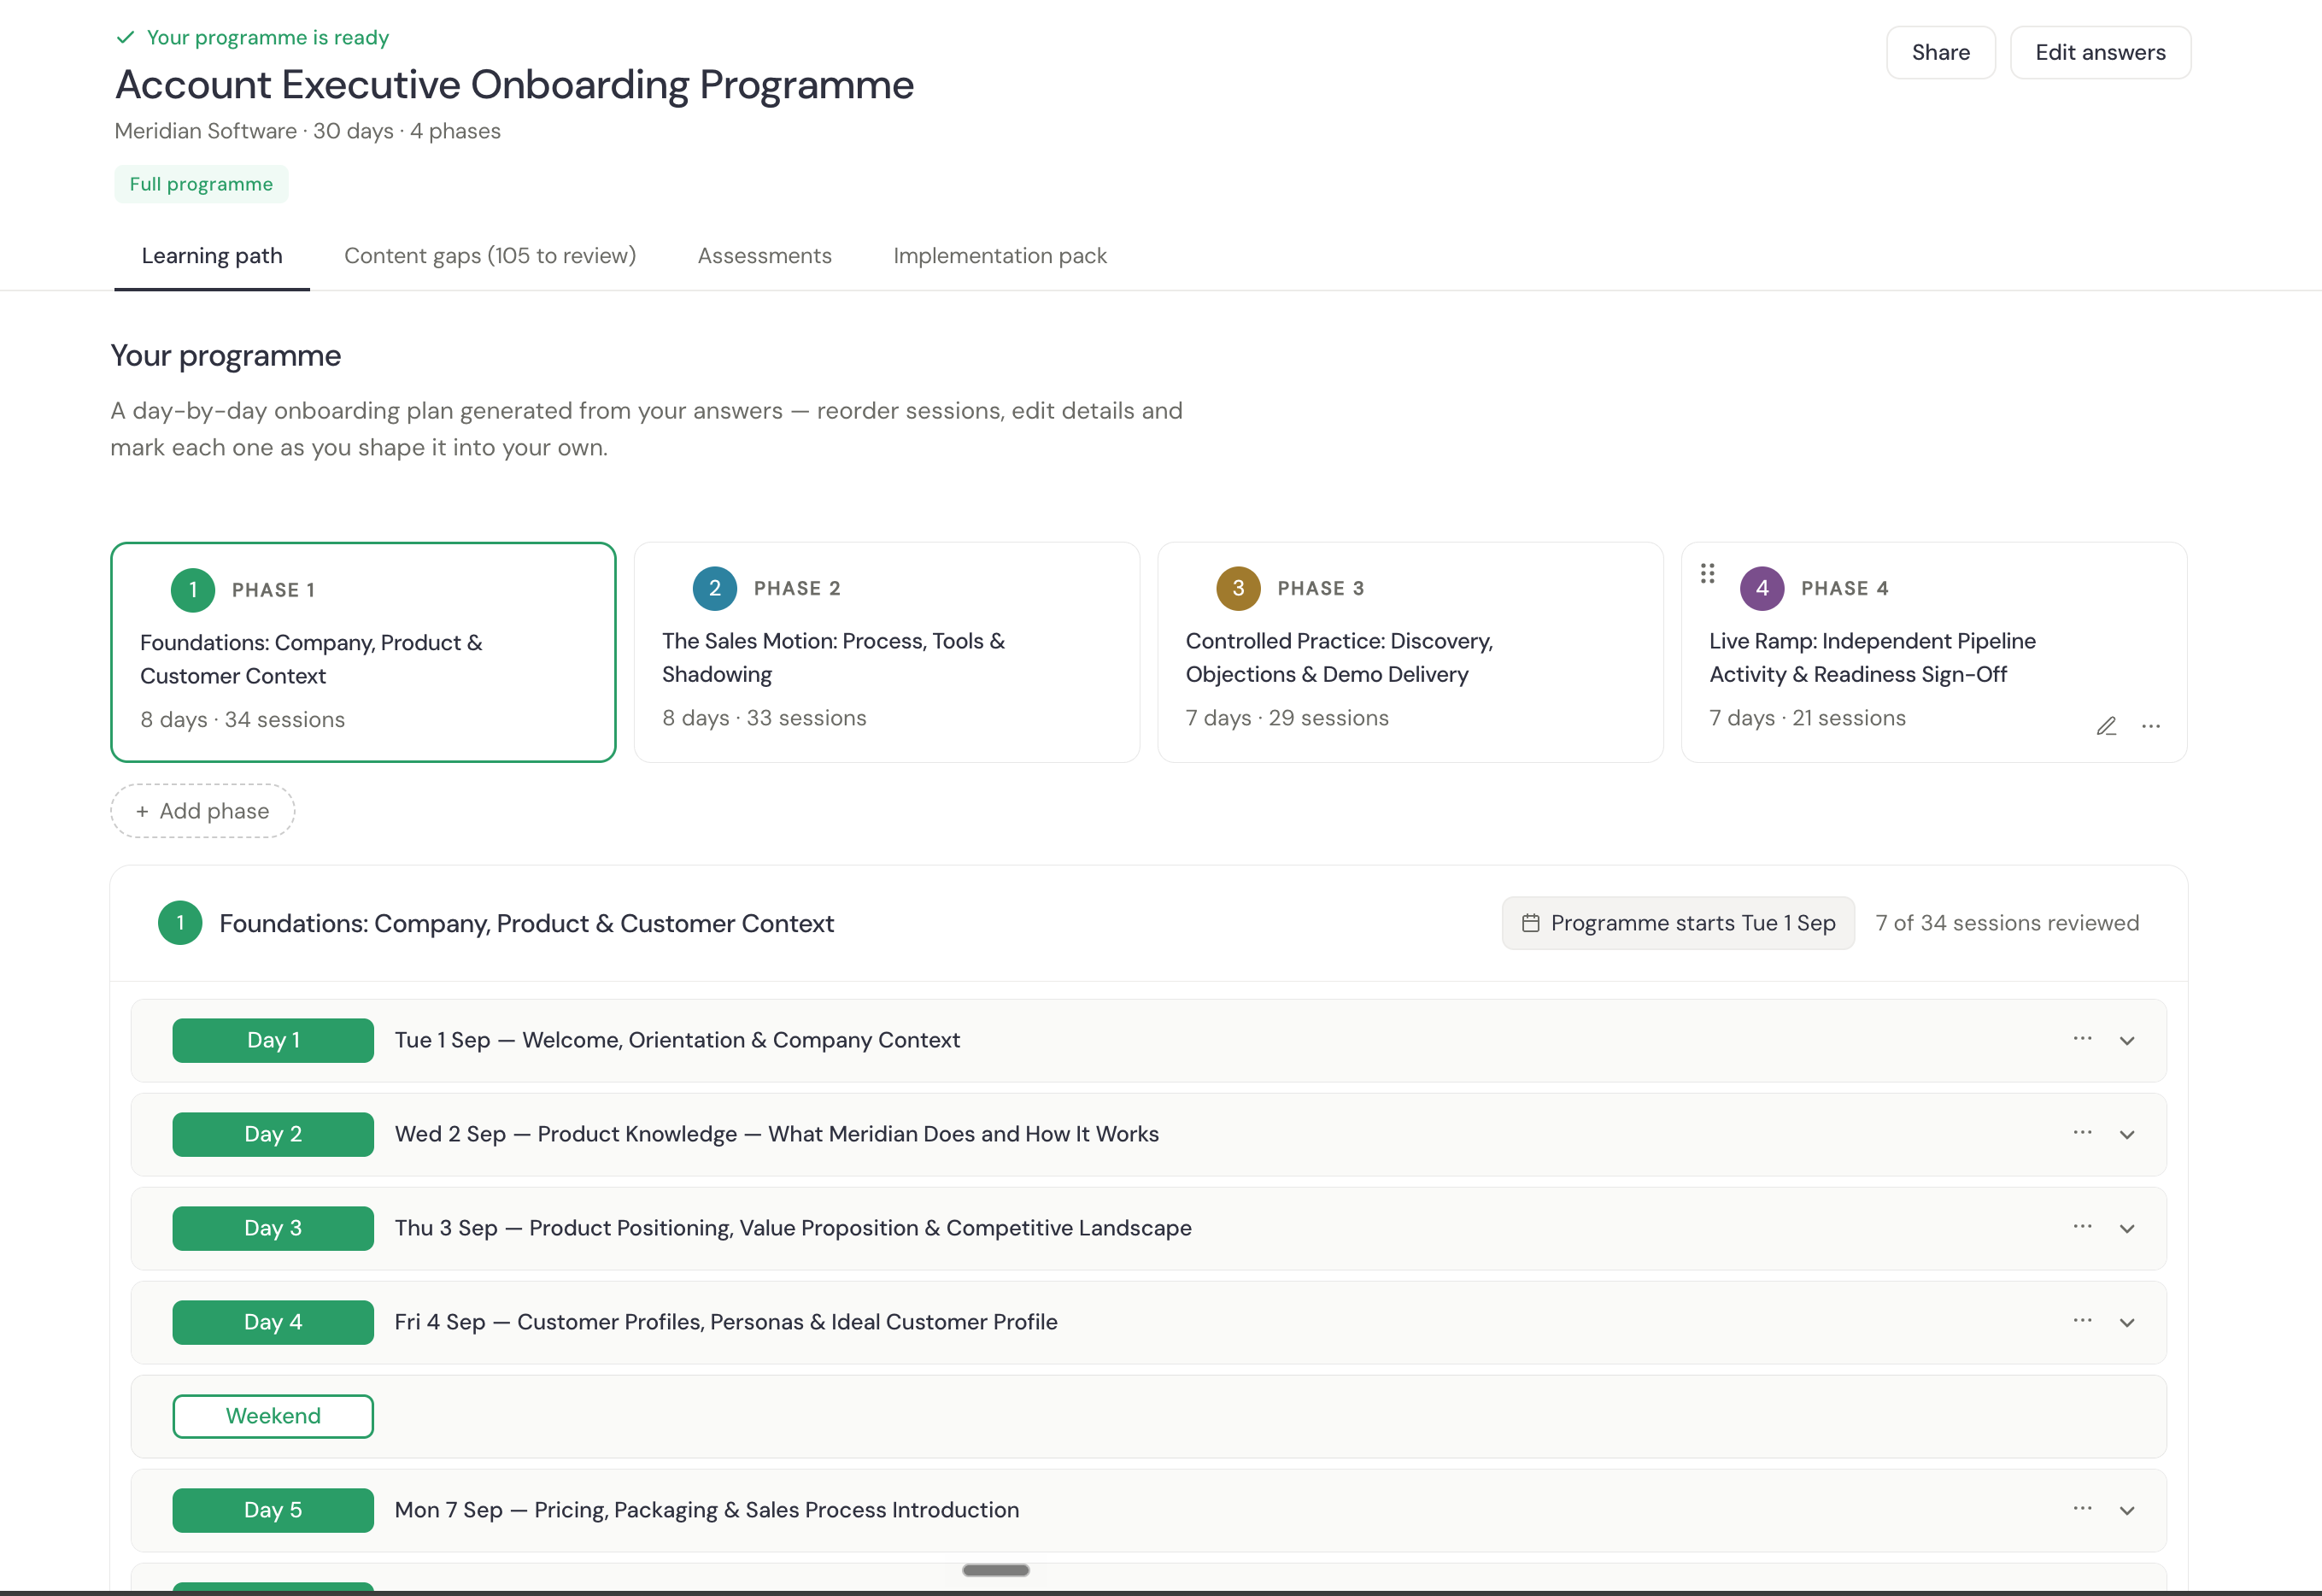
Task: Click the green checkmark beside programme ready
Action: 125,37
